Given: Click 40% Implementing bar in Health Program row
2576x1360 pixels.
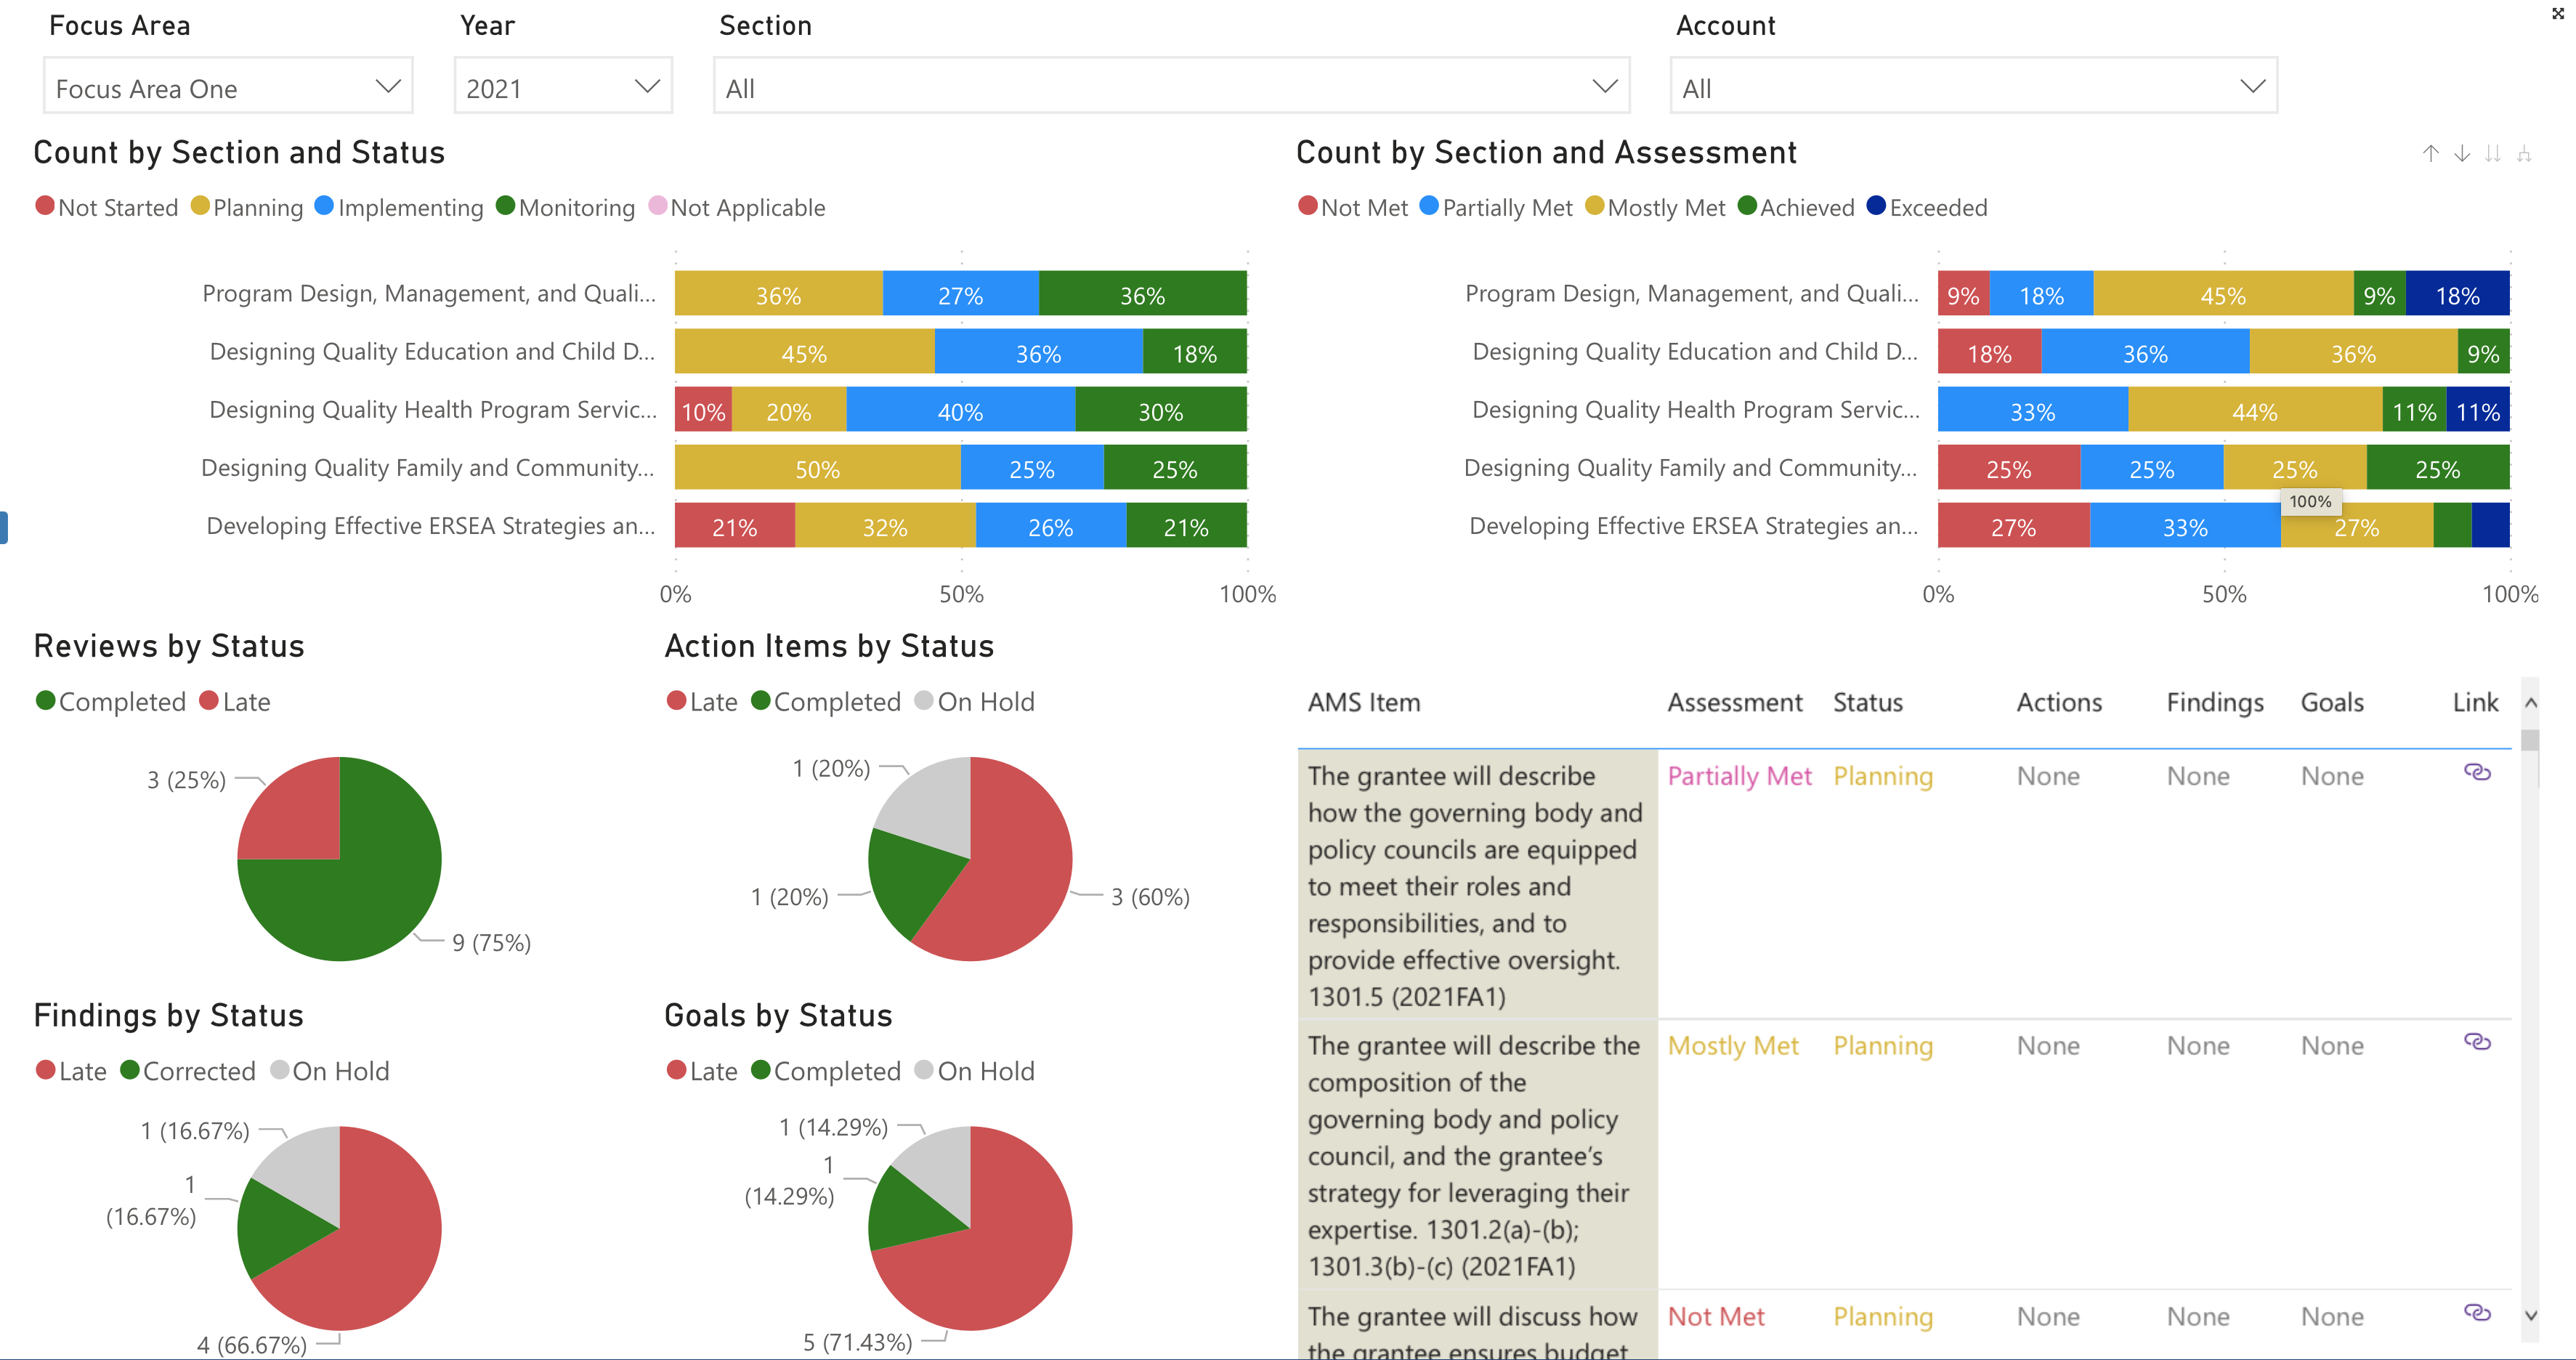Looking at the screenshot, I should pos(961,410).
